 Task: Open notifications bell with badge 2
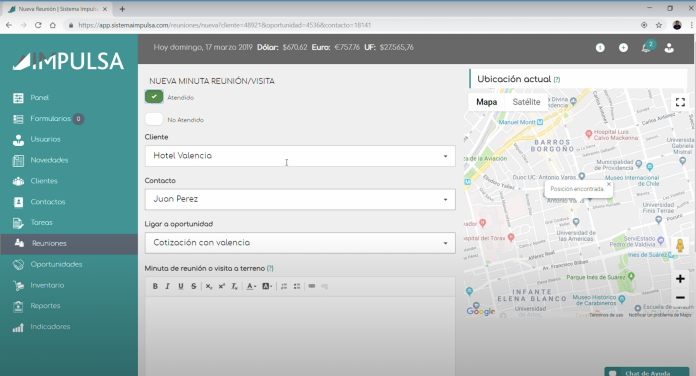pyautogui.click(x=648, y=47)
